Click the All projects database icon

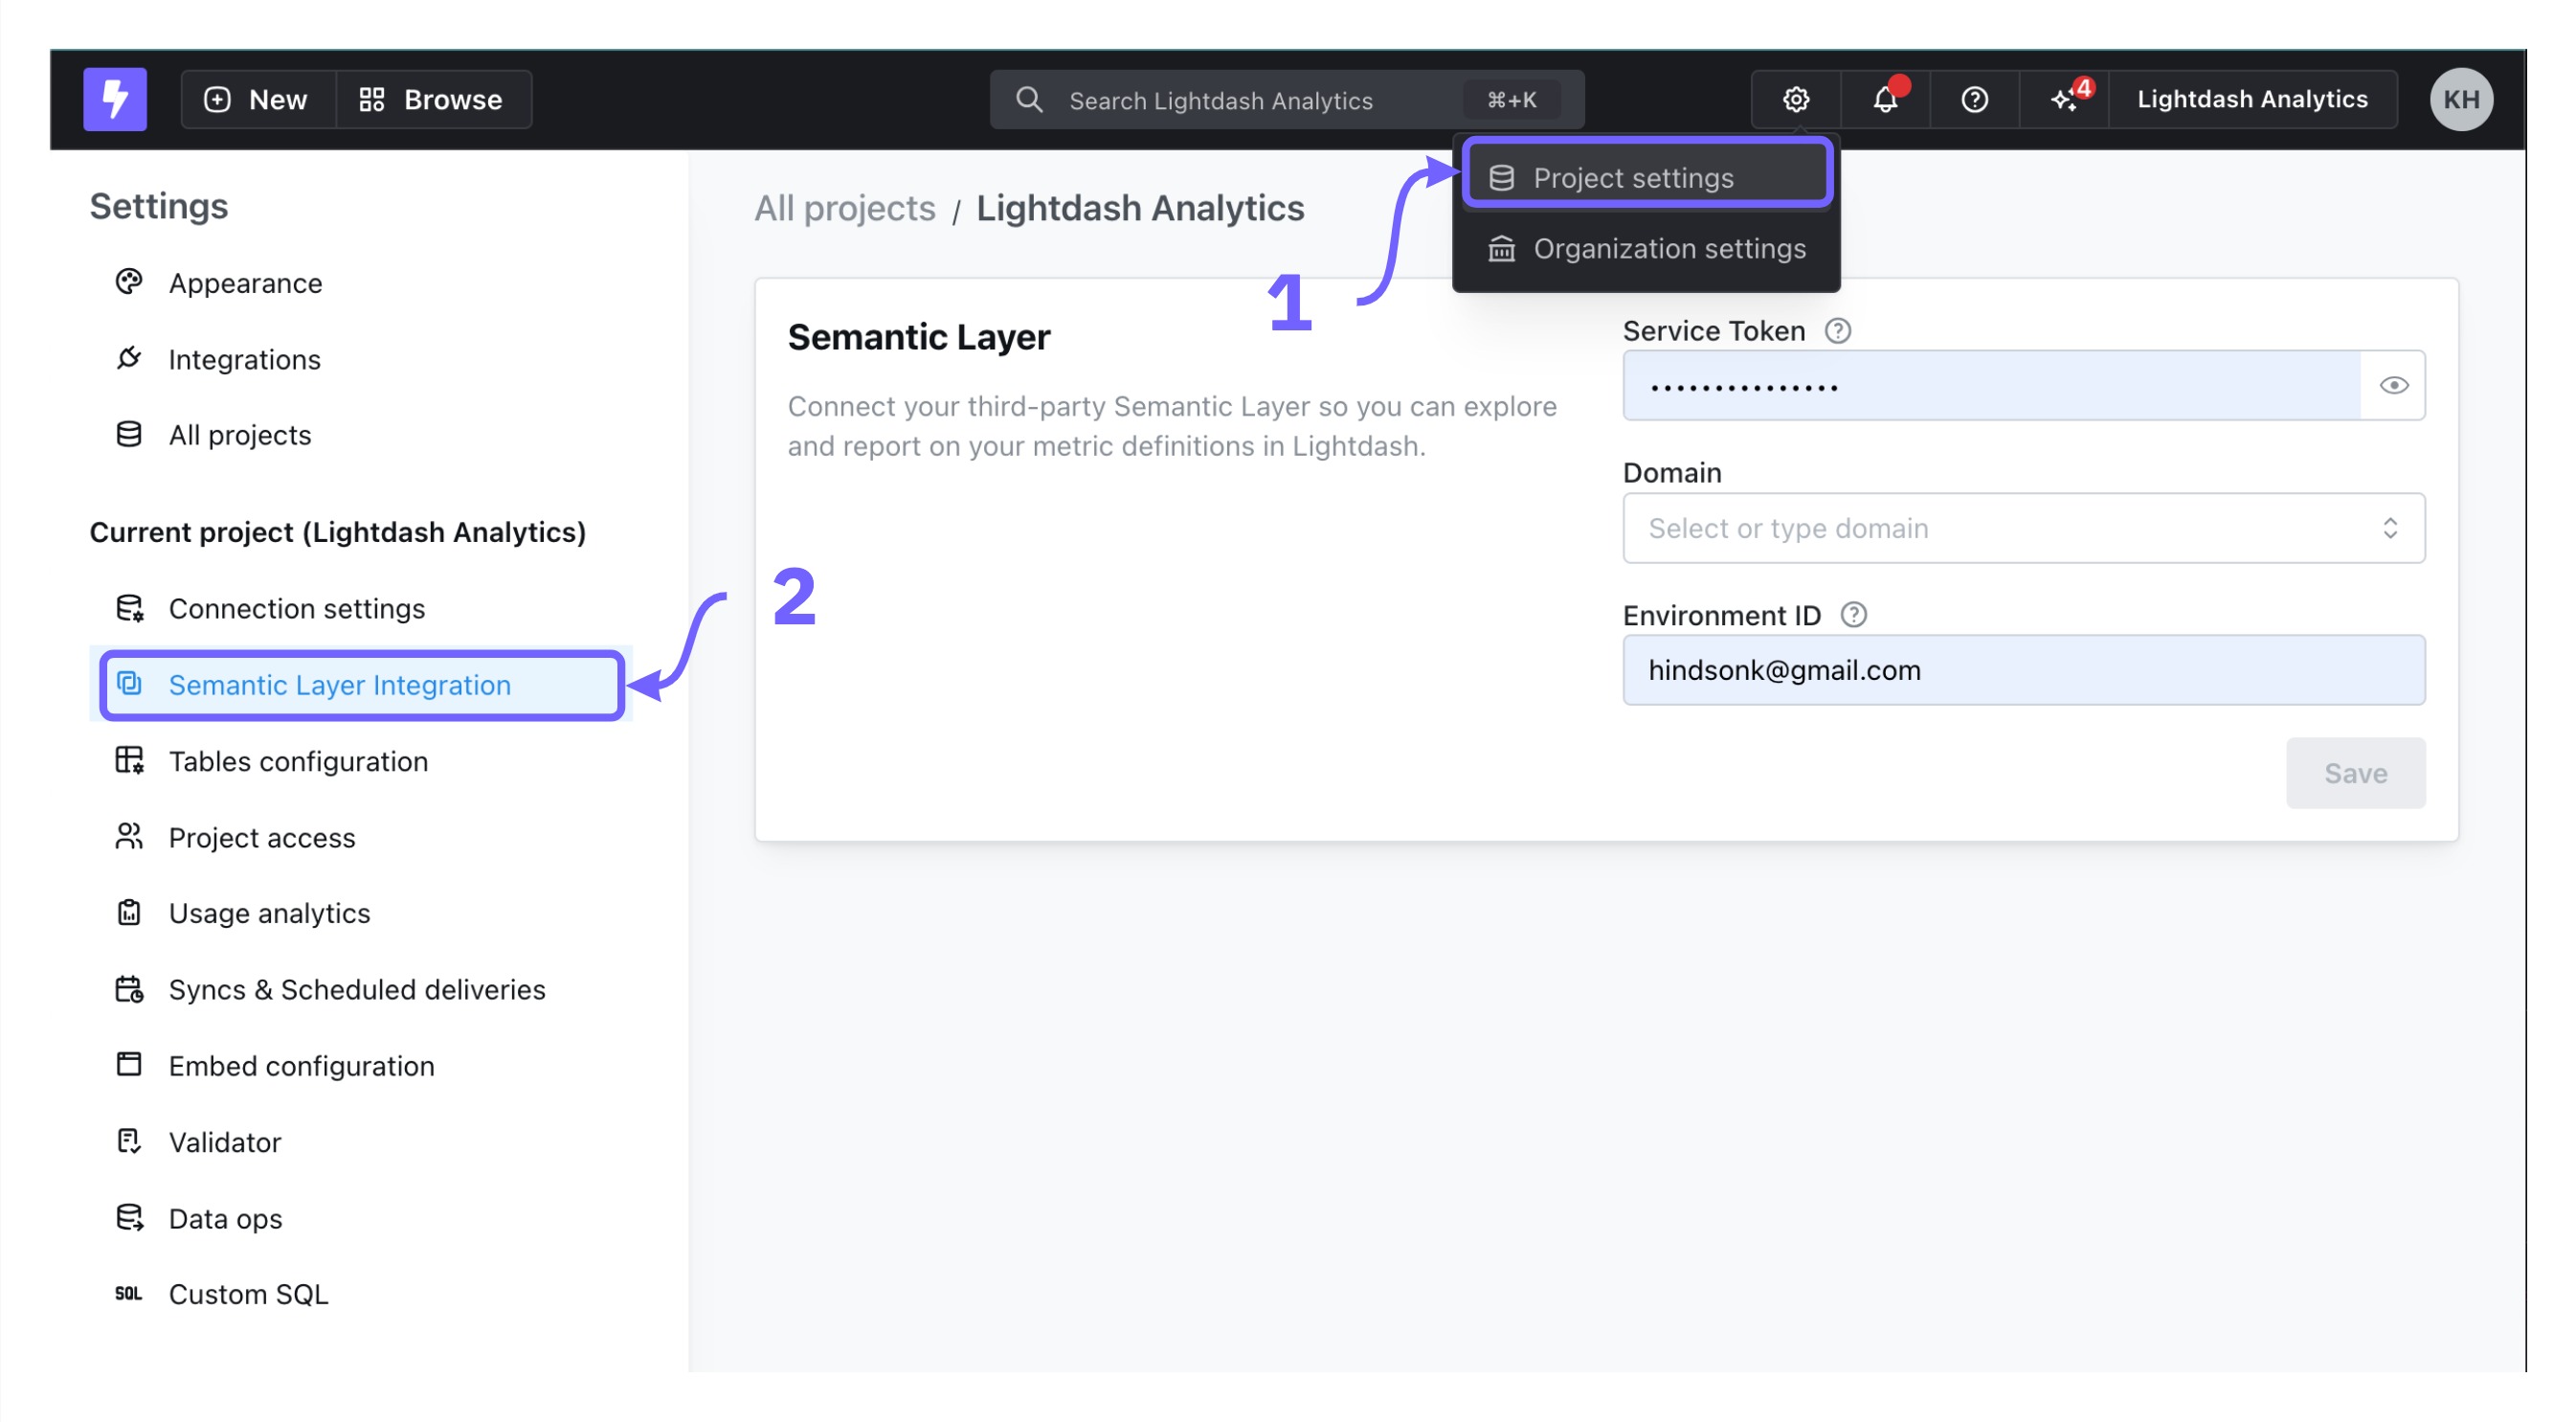129,434
